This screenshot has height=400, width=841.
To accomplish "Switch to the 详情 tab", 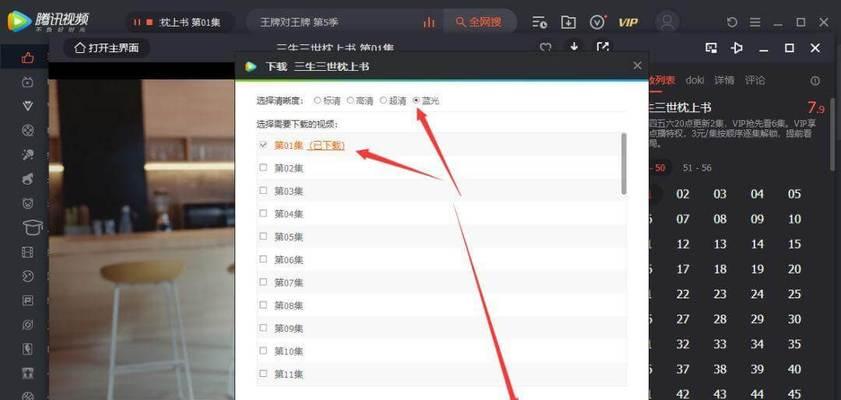I will tap(724, 80).
